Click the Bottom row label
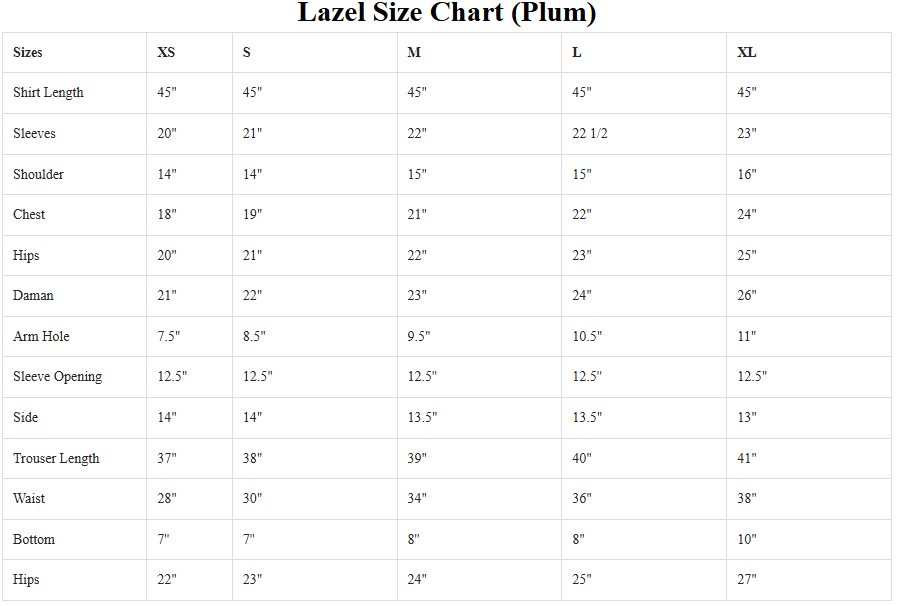The image size is (901, 606). [x=34, y=540]
